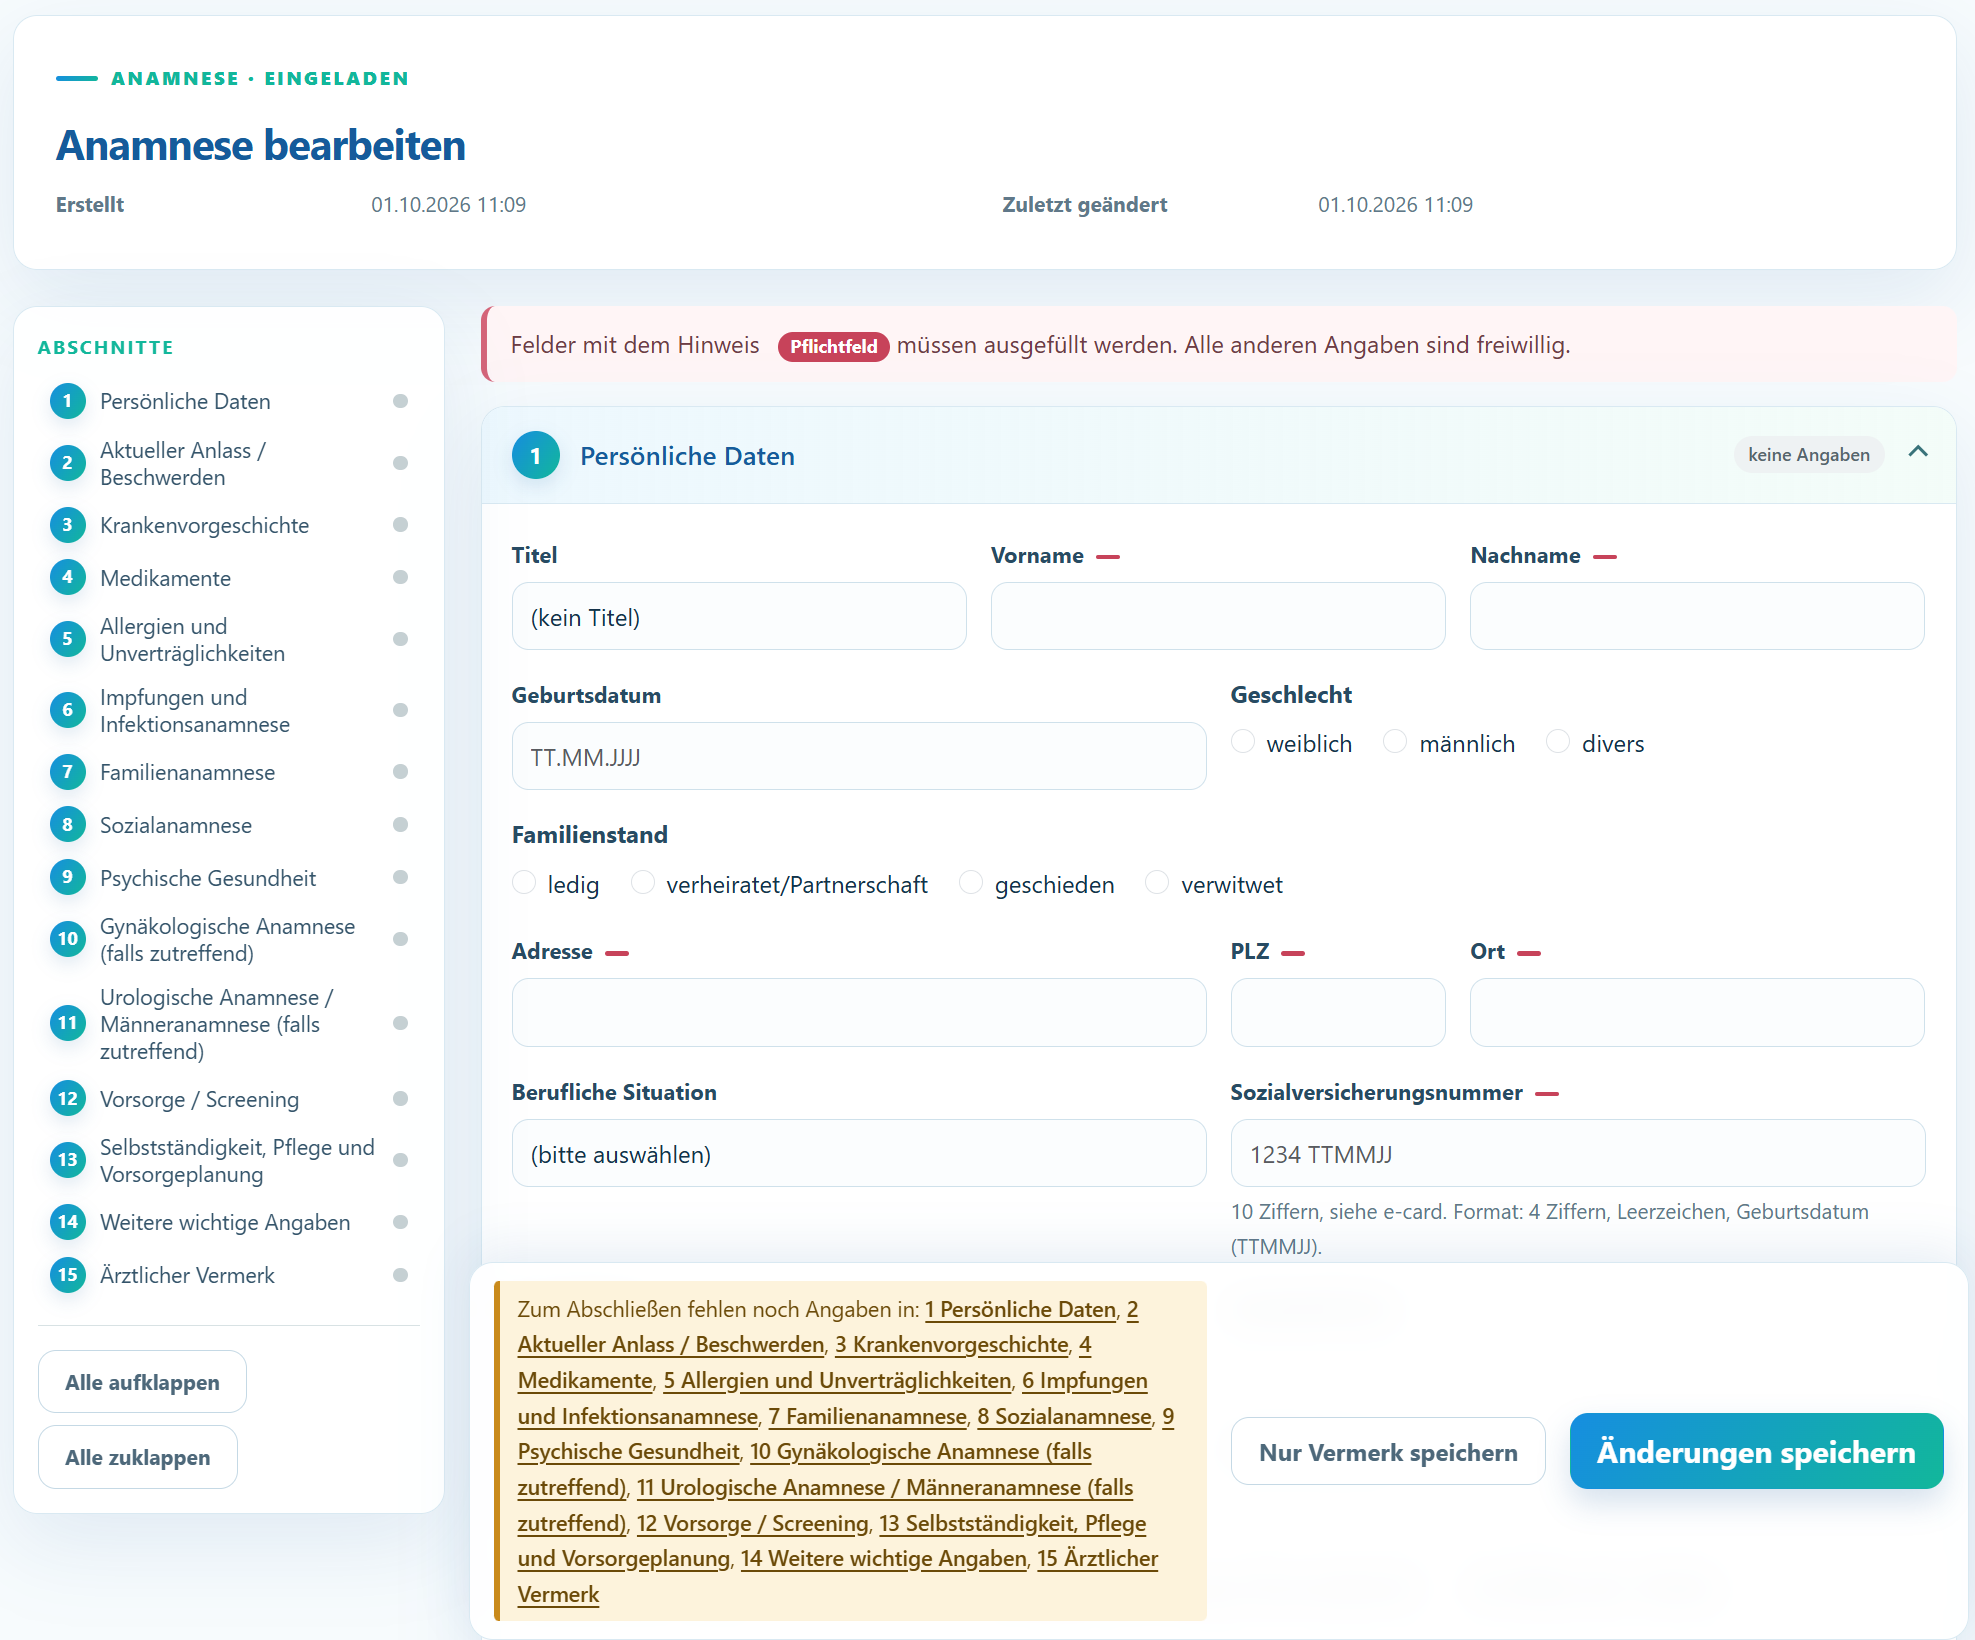Screen dimensions: 1975x1640
Task: Click the number 14 badge for Weitere wichtige Angaben
Action: tap(68, 1222)
